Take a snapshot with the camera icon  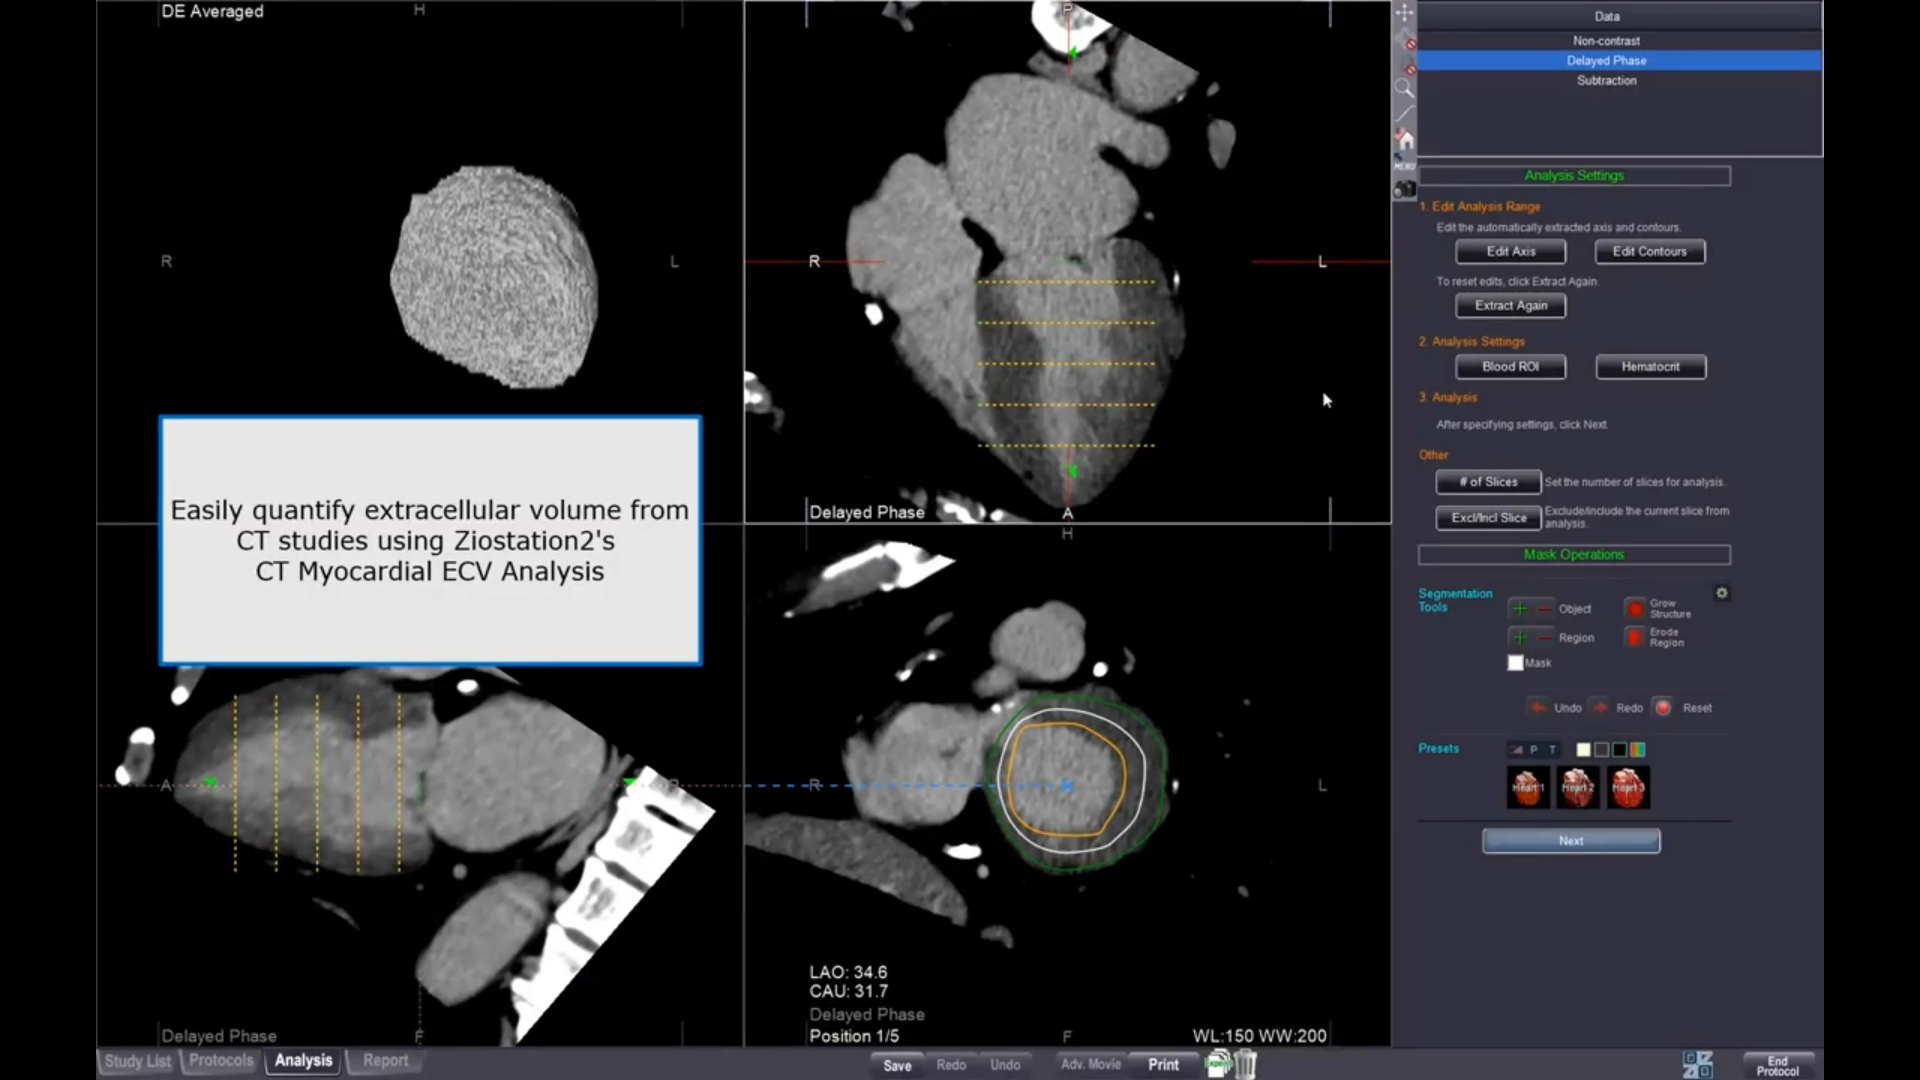click(1405, 188)
